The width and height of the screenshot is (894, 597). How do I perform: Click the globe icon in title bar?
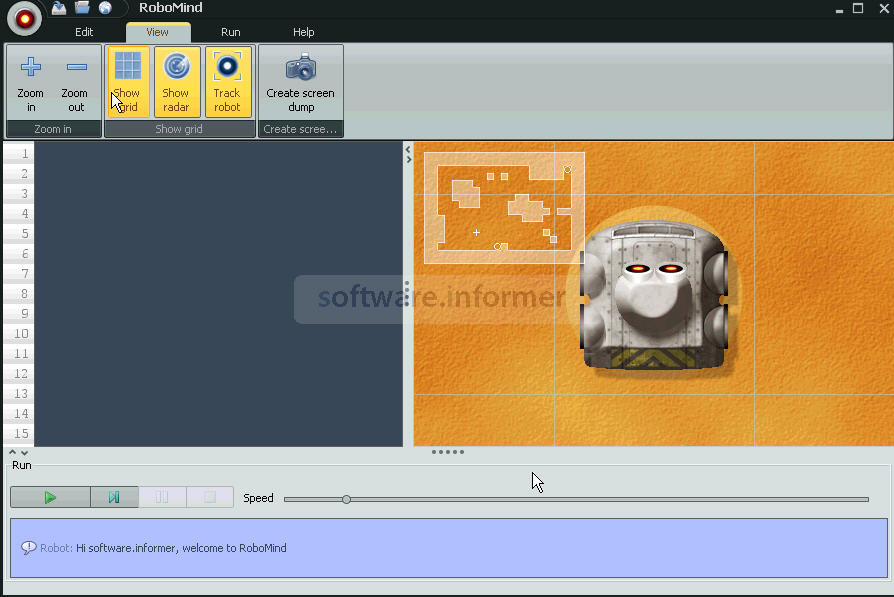[105, 7]
